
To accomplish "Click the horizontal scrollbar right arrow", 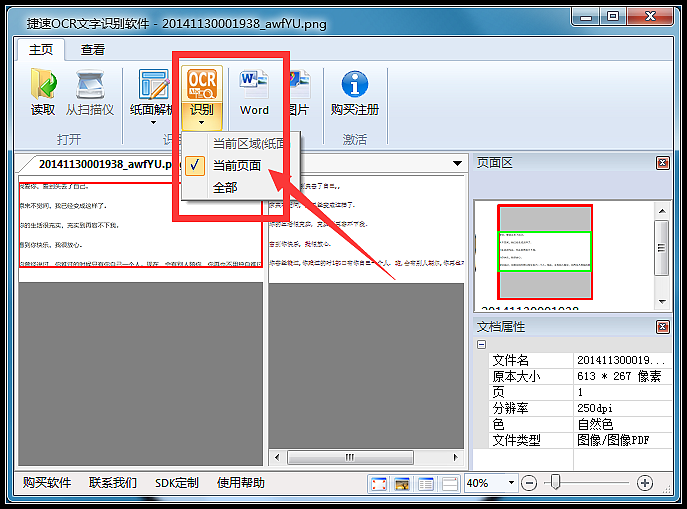I will 455,457.
